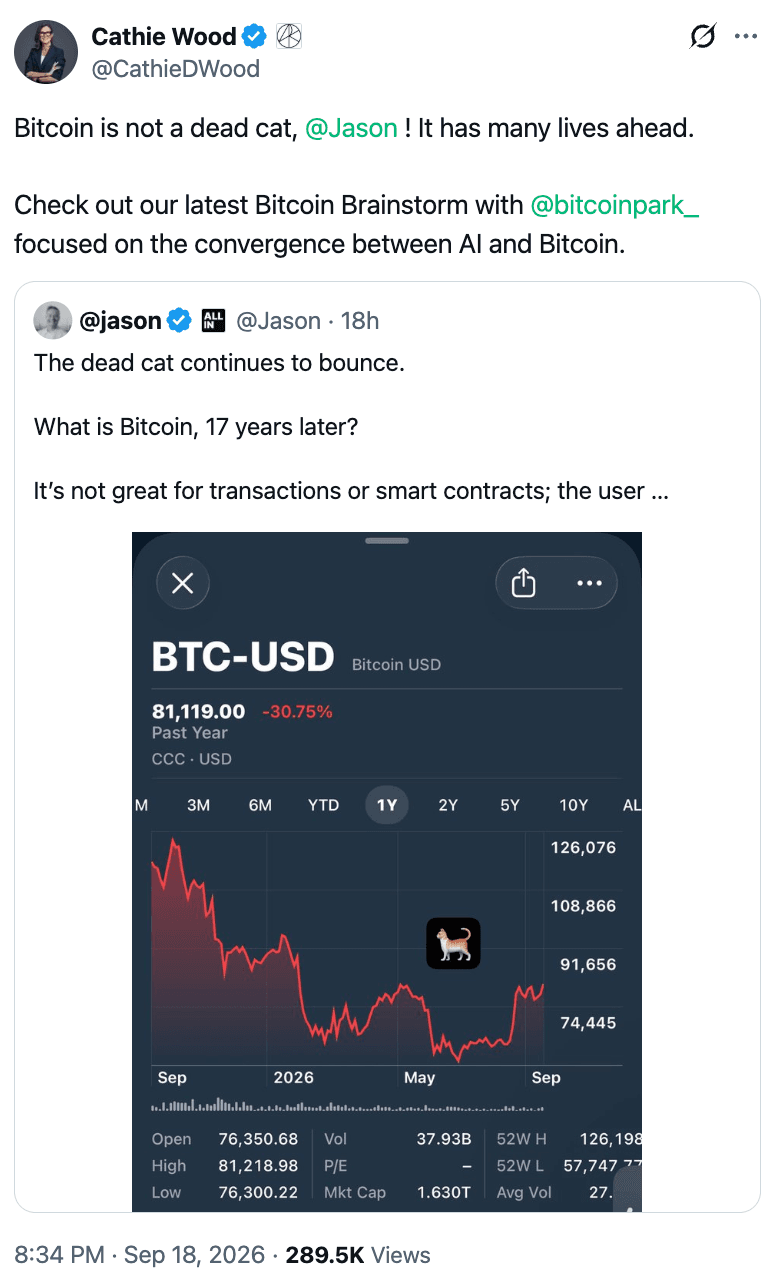
Task: Click the 8:34 PM Sep 18, 2026 timestamp
Action: pos(140,1255)
